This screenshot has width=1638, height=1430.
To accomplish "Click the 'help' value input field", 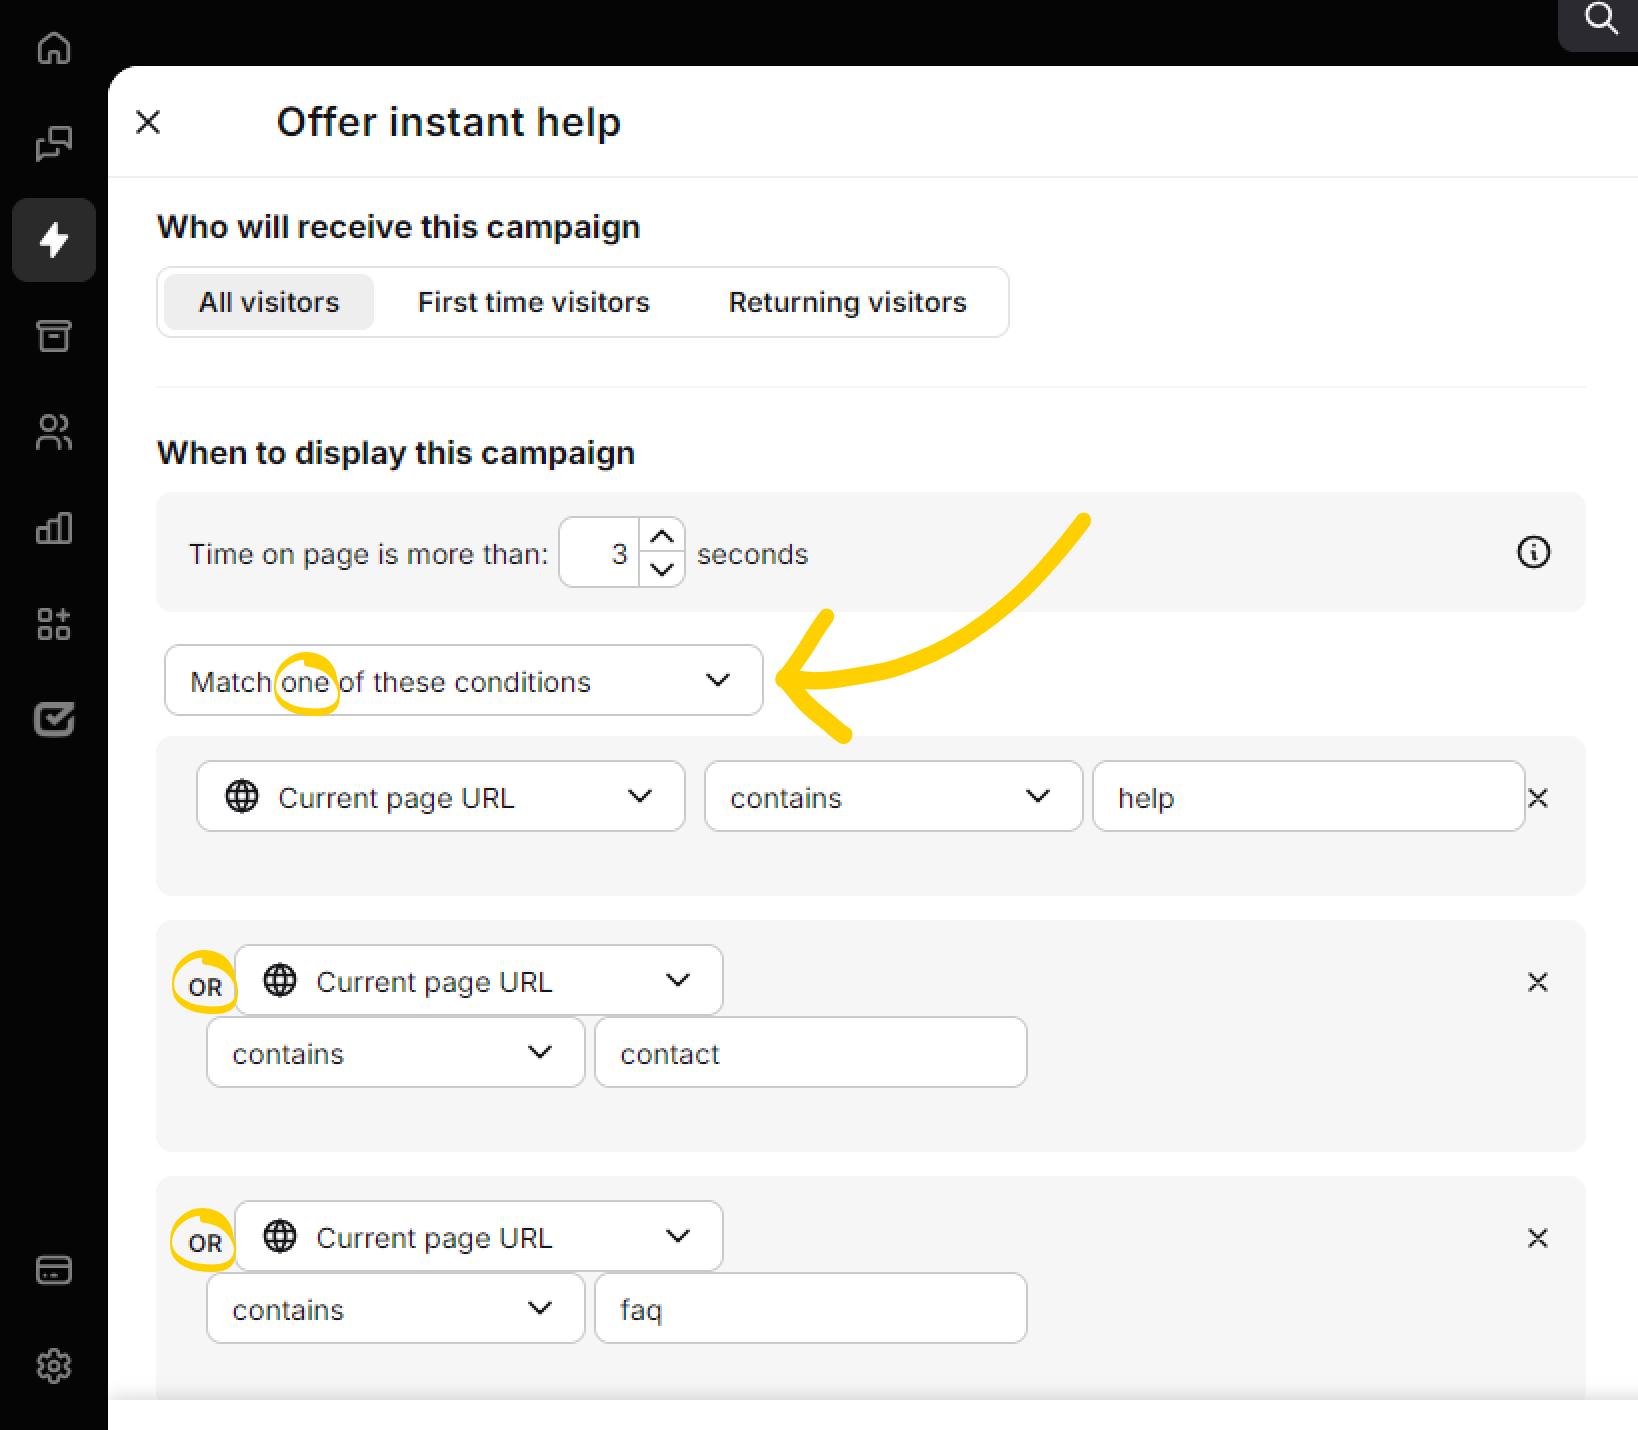I will point(1309,796).
